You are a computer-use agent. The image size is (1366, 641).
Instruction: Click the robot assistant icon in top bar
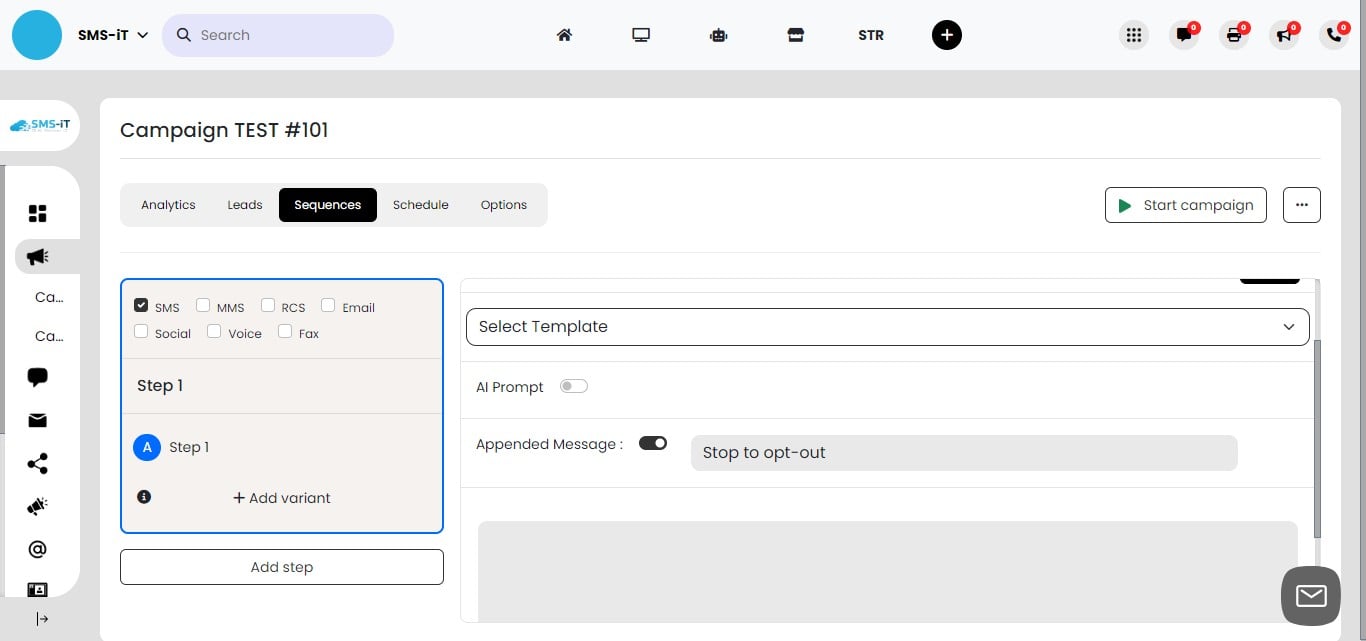point(718,35)
